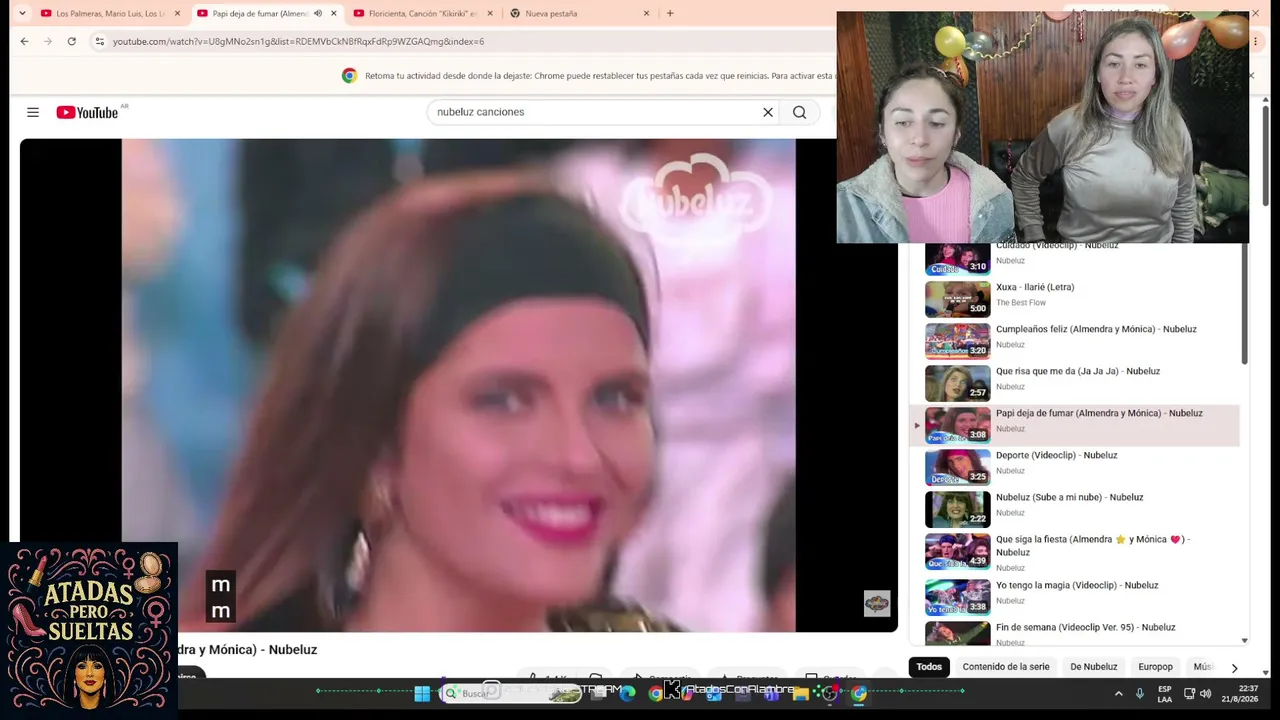Open 'Deporte (Videoclip) - Nubeluz' video
1280x720 pixels.
coord(1056,455)
